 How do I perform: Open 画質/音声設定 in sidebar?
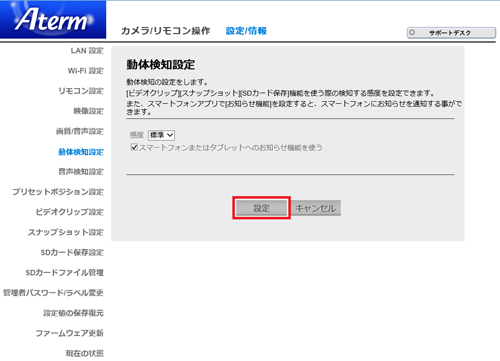click(80, 131)
